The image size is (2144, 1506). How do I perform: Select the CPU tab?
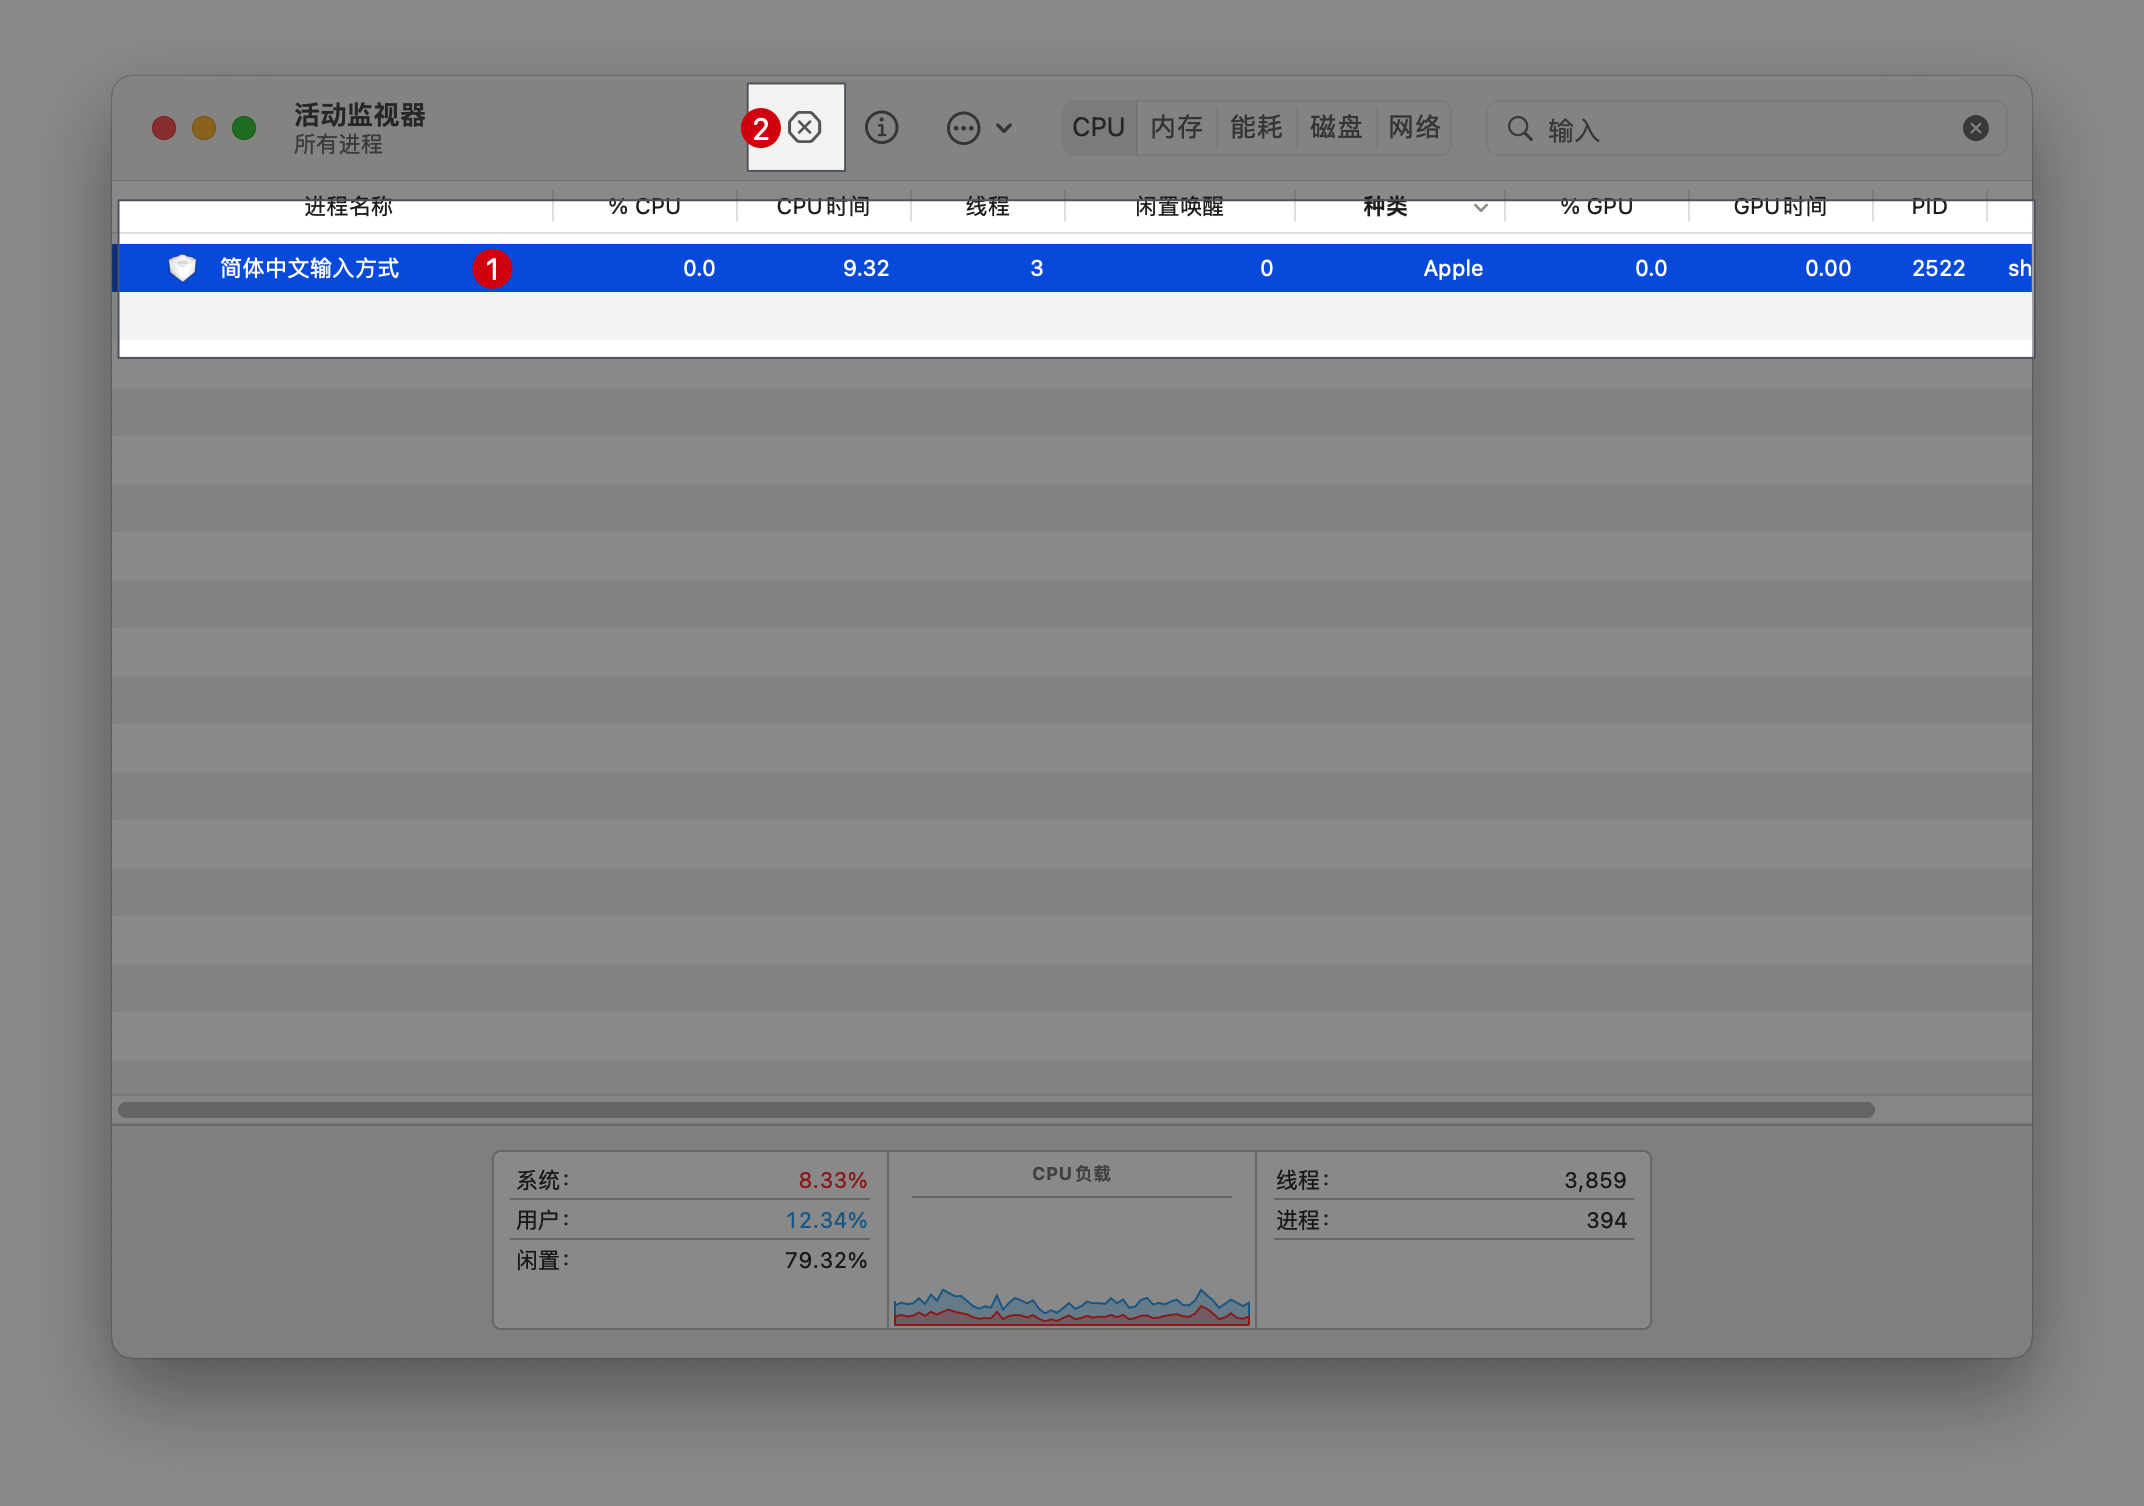[1098, 128]
